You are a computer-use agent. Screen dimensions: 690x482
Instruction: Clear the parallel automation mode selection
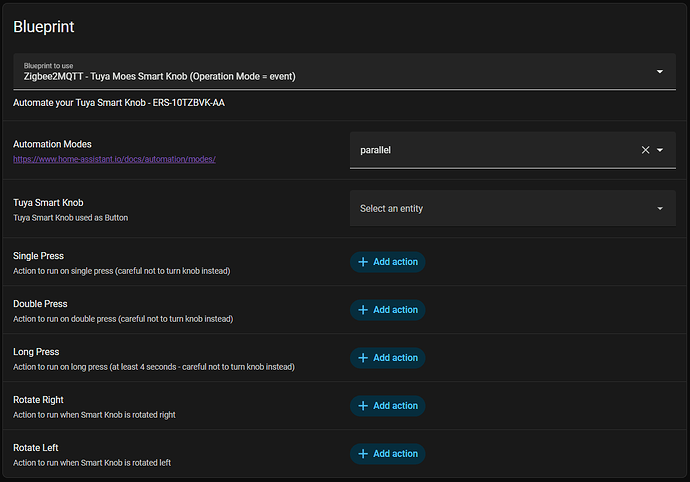tap(645, 150)
